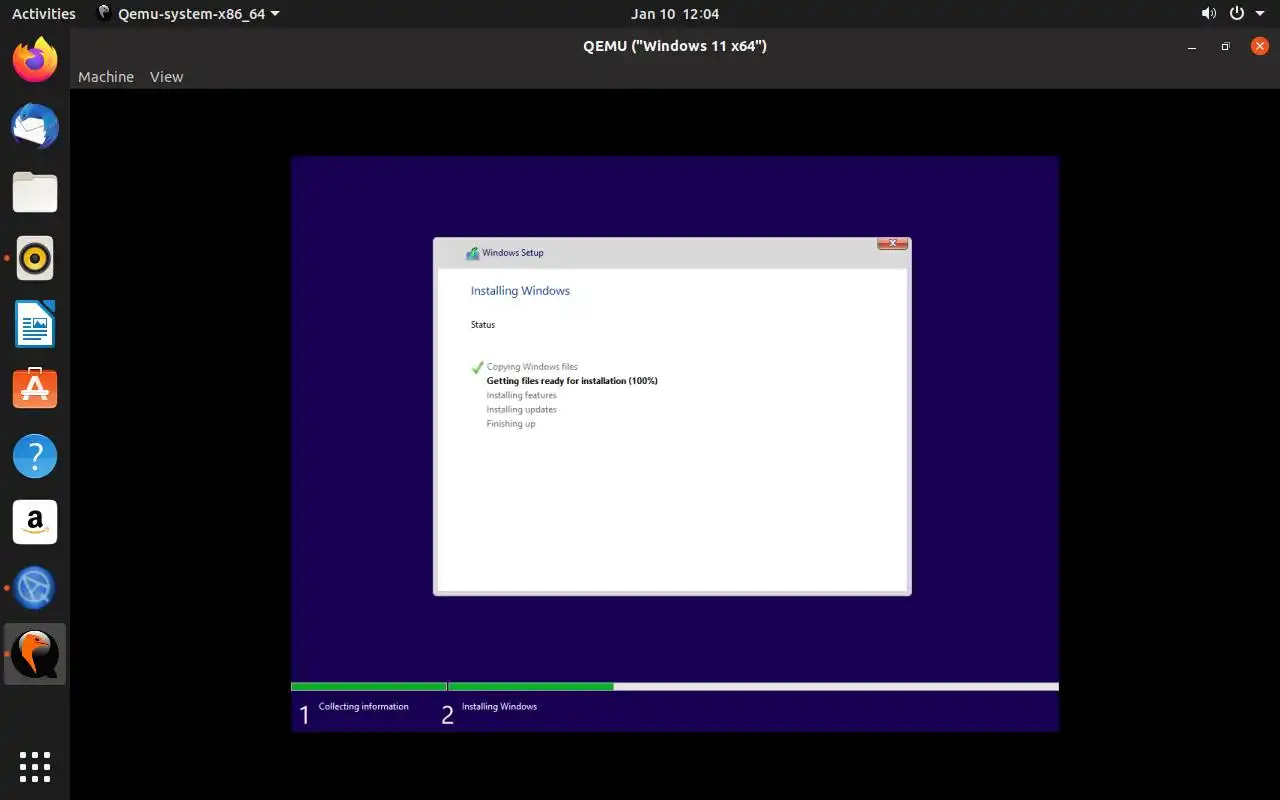The height and width of the screenshot is (800, 1280).
Task: Click step 2 Installing Windows label
Action: click(499, 707)
